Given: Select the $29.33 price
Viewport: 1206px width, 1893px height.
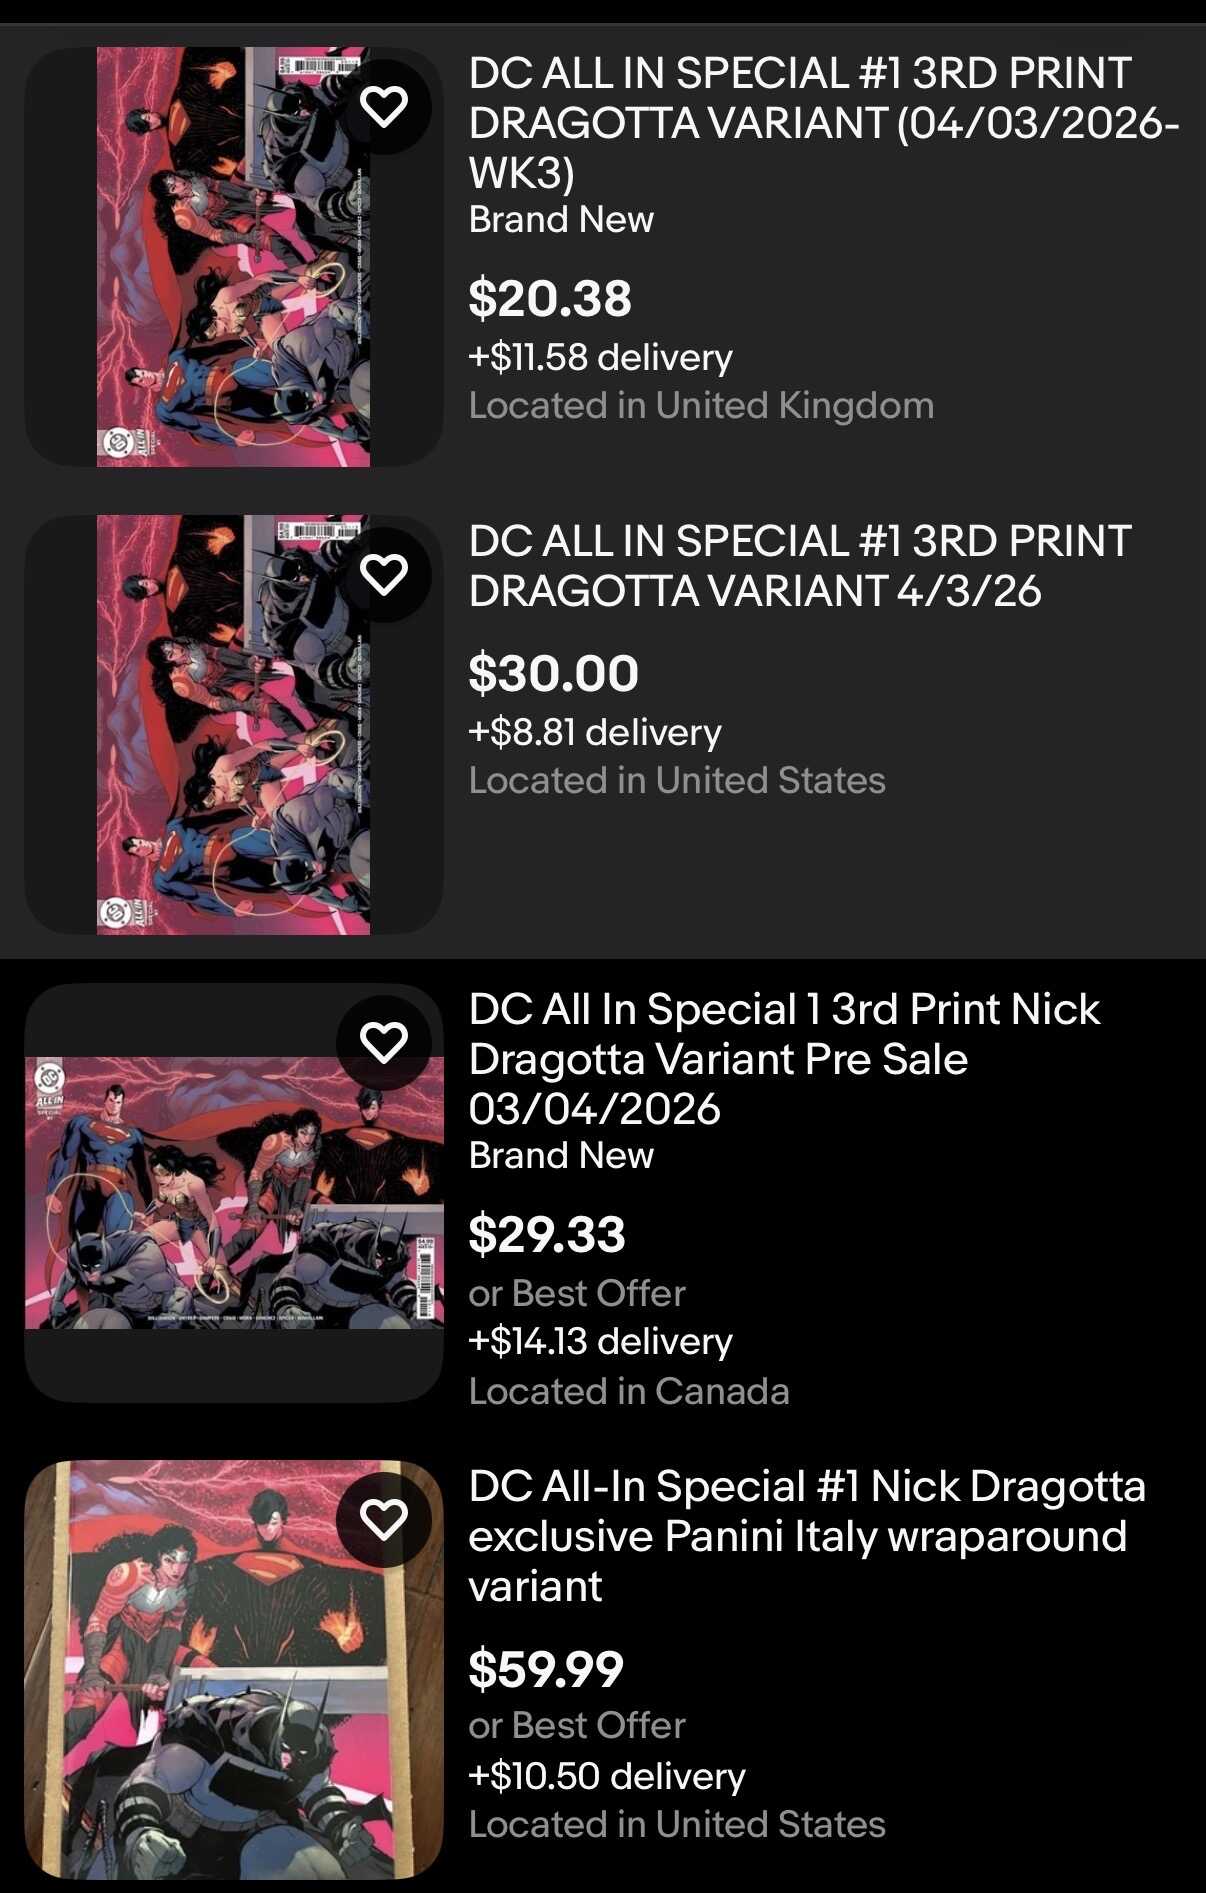Looking at the screenshot, I should tap(547, 1234).
